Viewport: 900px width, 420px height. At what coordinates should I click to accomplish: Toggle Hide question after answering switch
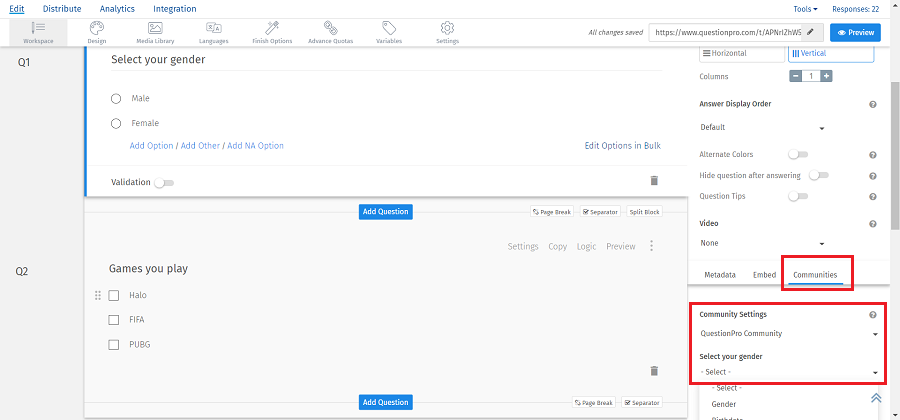(x=818, y=175)
